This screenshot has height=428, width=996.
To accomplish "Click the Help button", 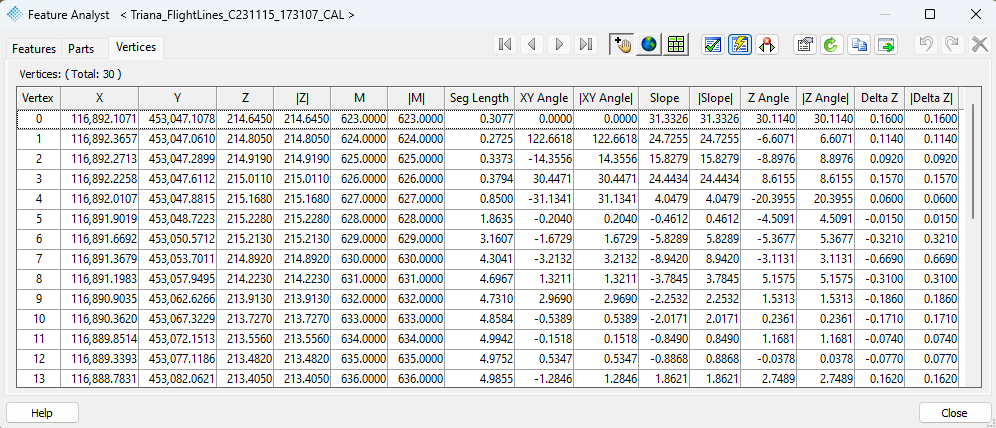I will 42,413.
